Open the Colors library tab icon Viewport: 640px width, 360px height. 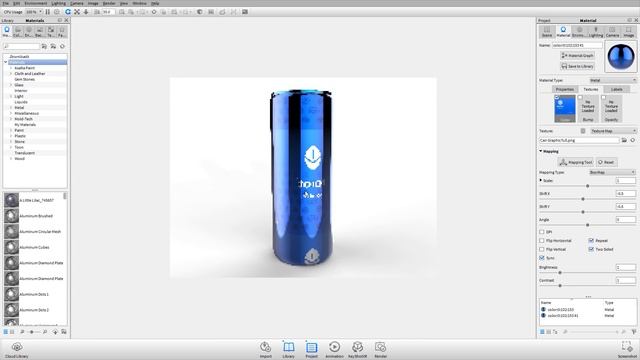[18, 31]
